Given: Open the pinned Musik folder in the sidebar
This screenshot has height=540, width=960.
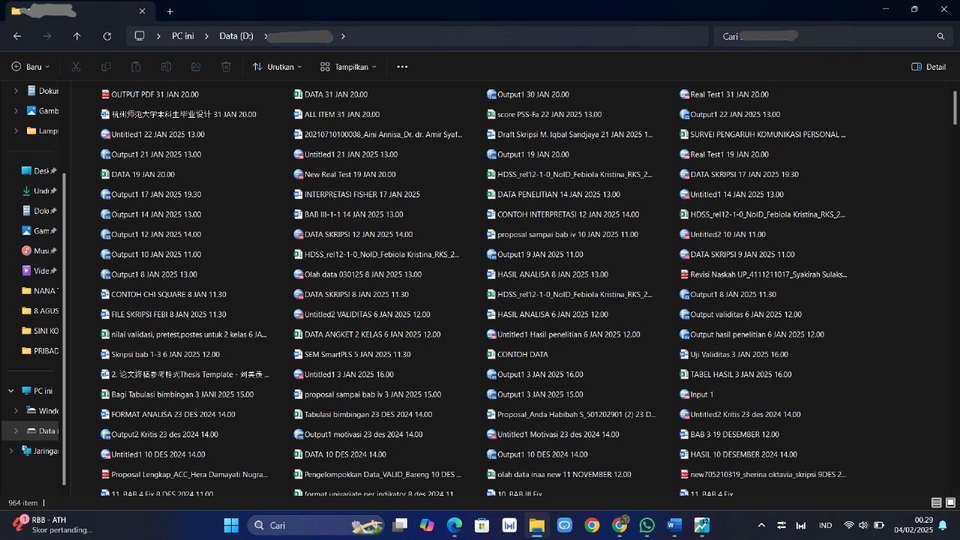Looking at the screenshot, I should point(38,250).
